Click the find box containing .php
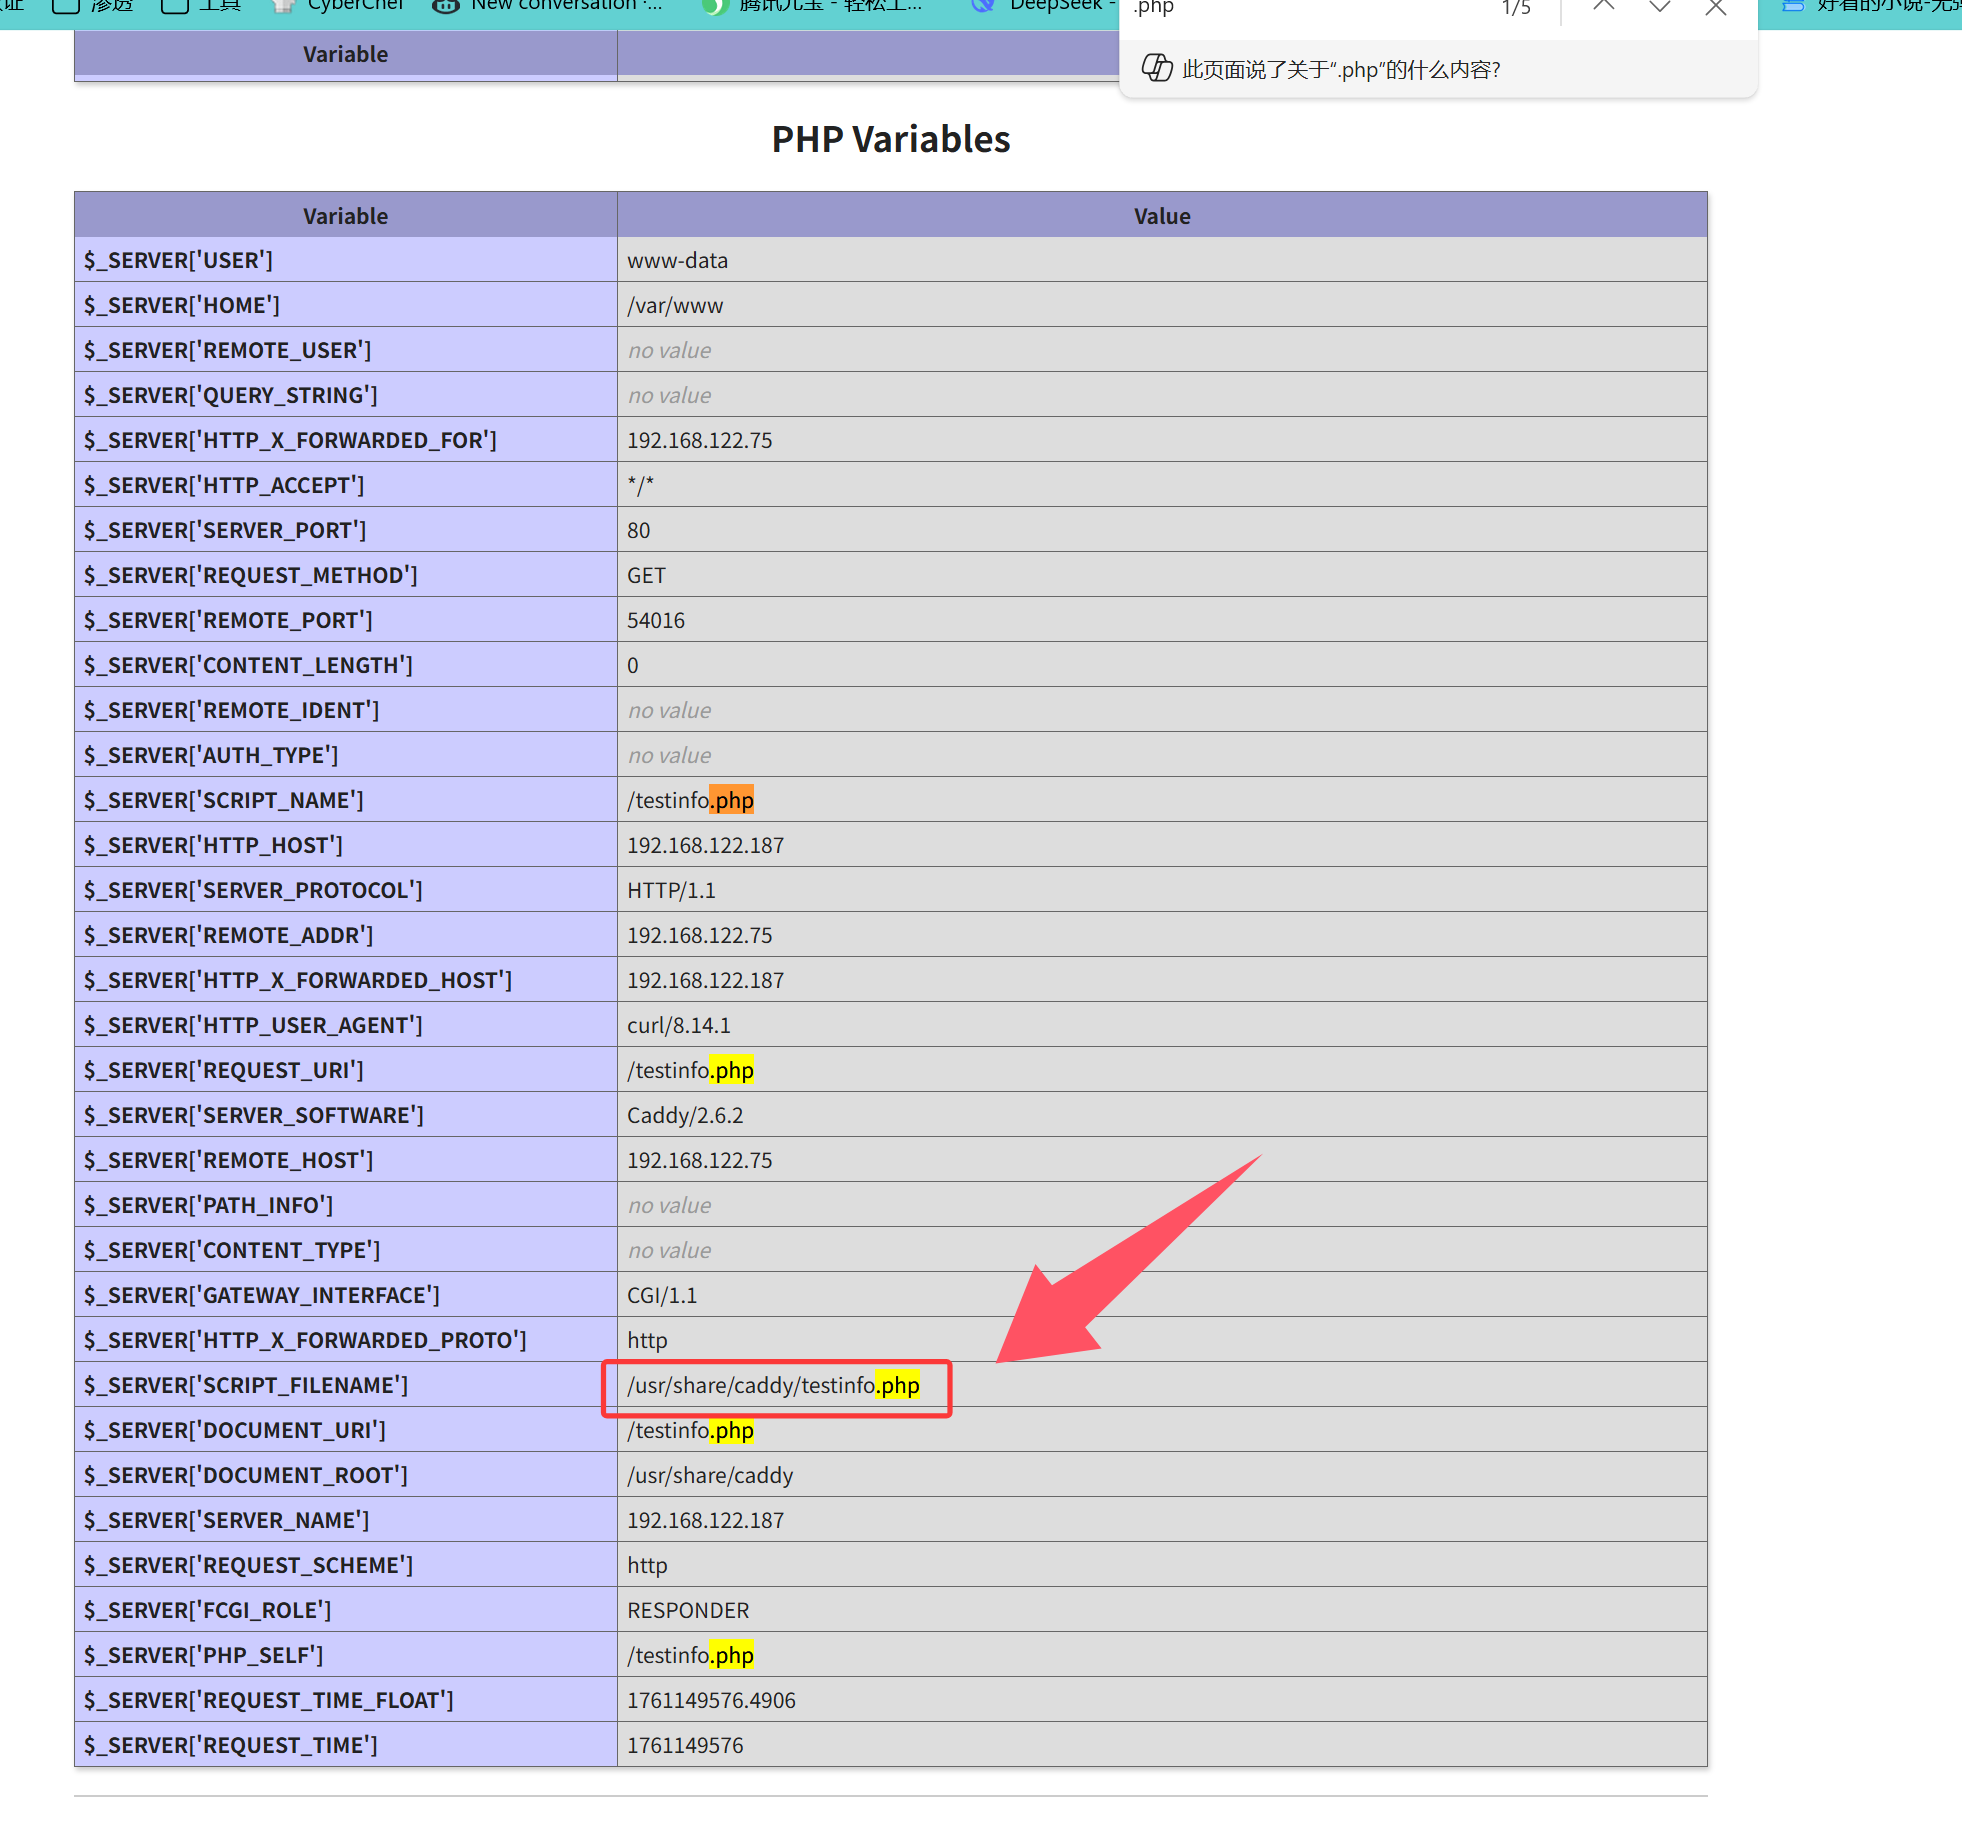1962x1831 pixels. click(1300, 8)
